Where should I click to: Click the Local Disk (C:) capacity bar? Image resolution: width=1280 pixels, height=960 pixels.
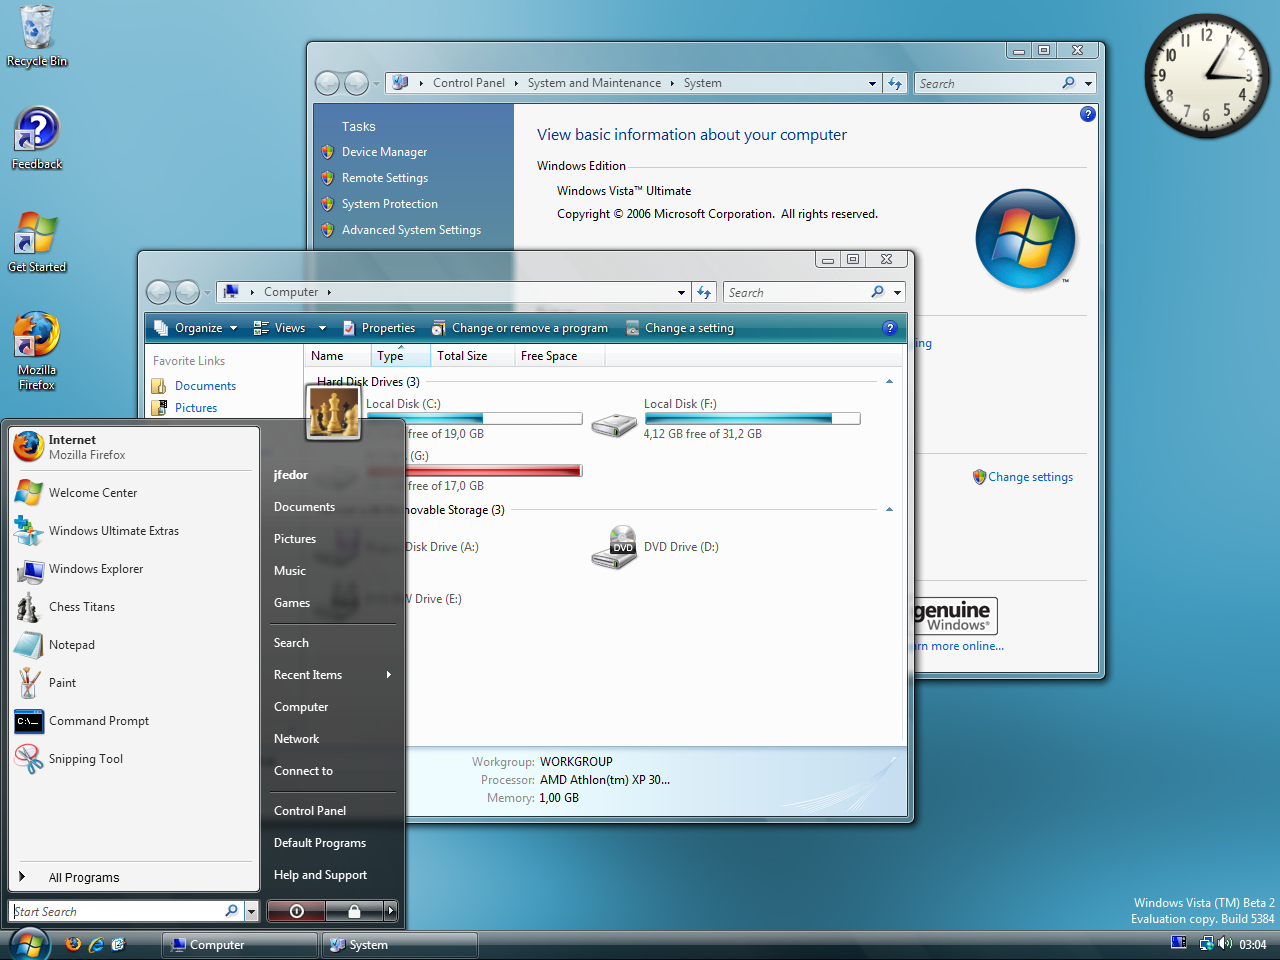474,419
